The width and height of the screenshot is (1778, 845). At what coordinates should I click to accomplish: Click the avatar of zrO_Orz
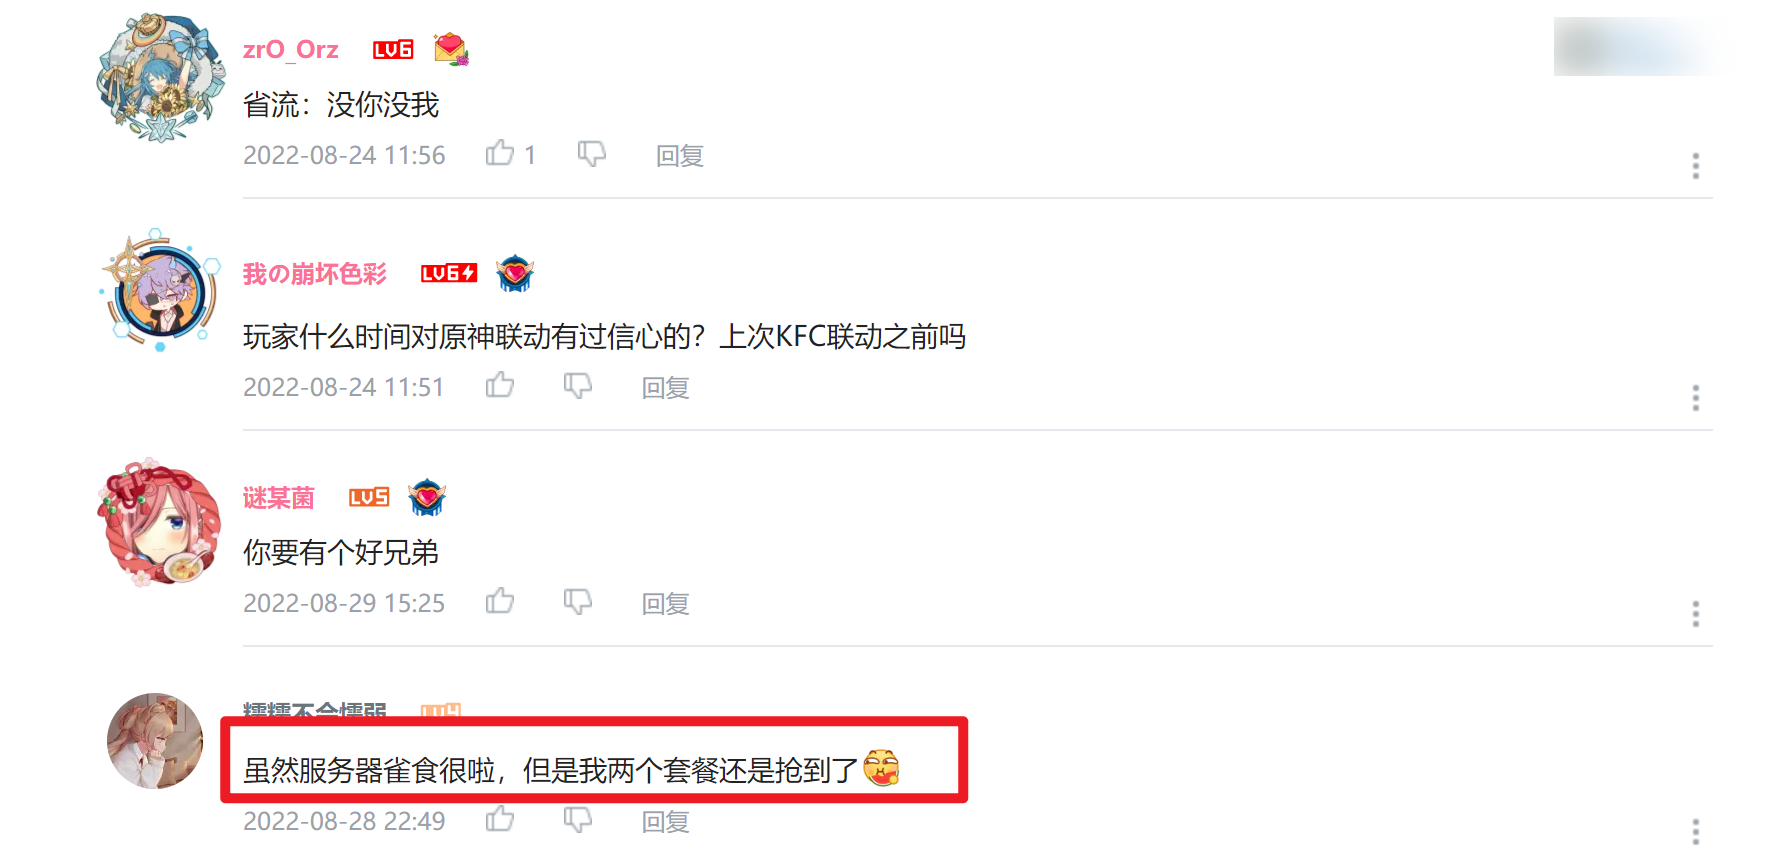[x=160, y=77]
